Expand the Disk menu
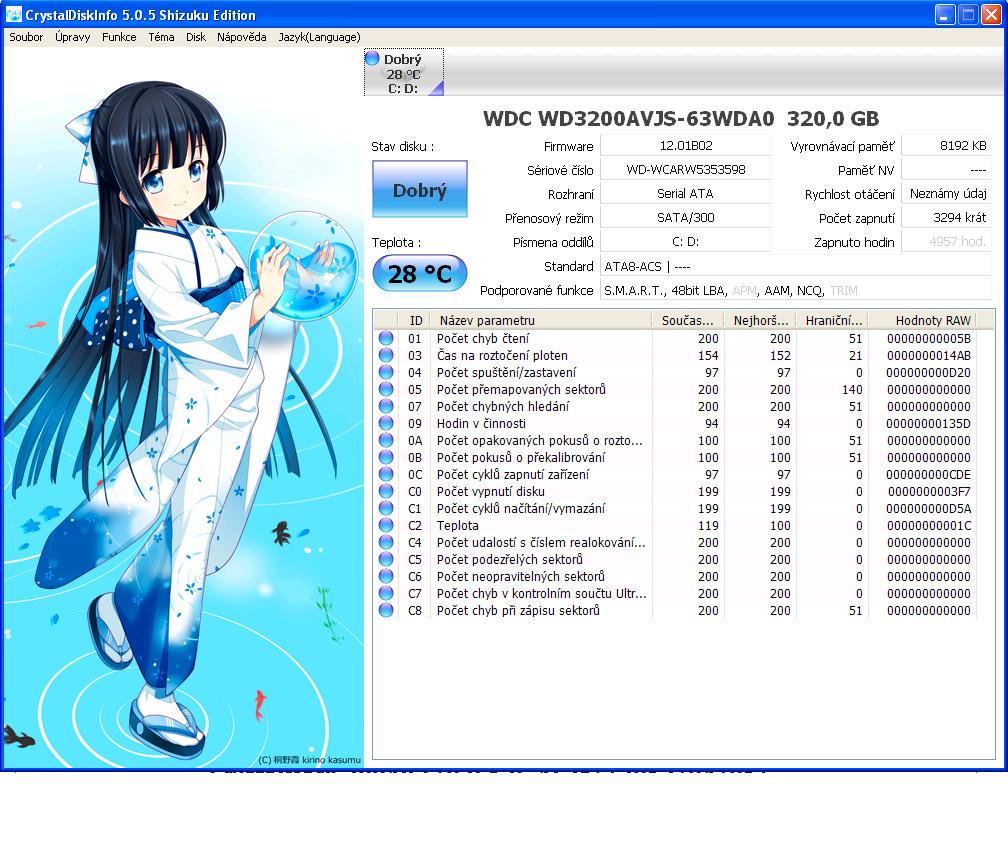Viewport: 1008px width, 862px height. point(196,37)
